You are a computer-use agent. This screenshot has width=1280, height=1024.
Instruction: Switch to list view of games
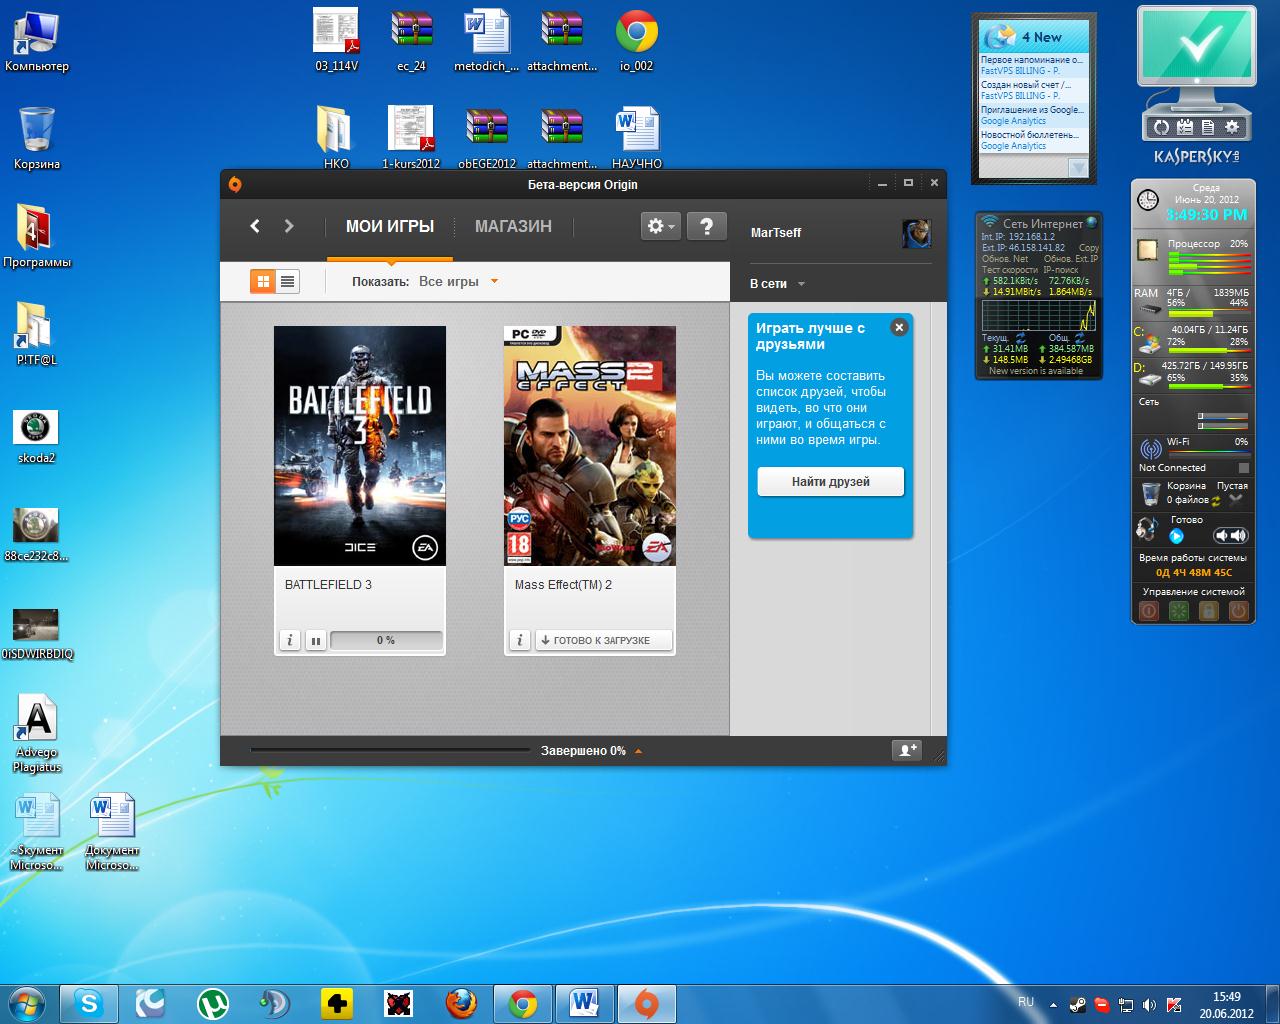click(x=287, y=282)
